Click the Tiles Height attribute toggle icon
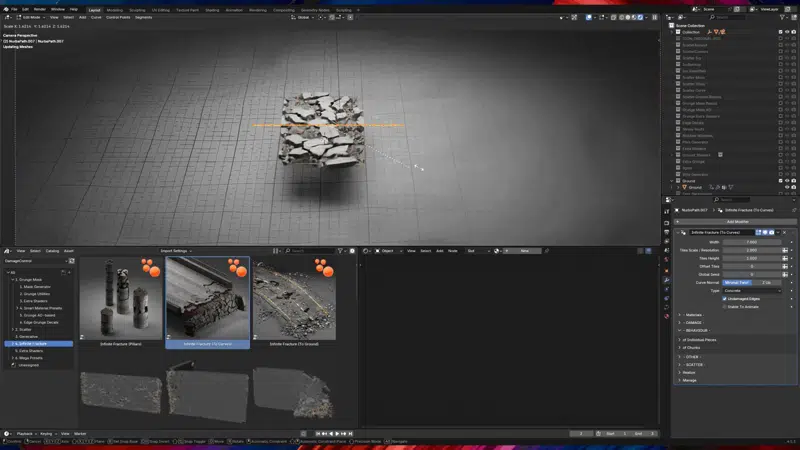The height and width of the screenshot is (450, 800). tap(785, 258)
